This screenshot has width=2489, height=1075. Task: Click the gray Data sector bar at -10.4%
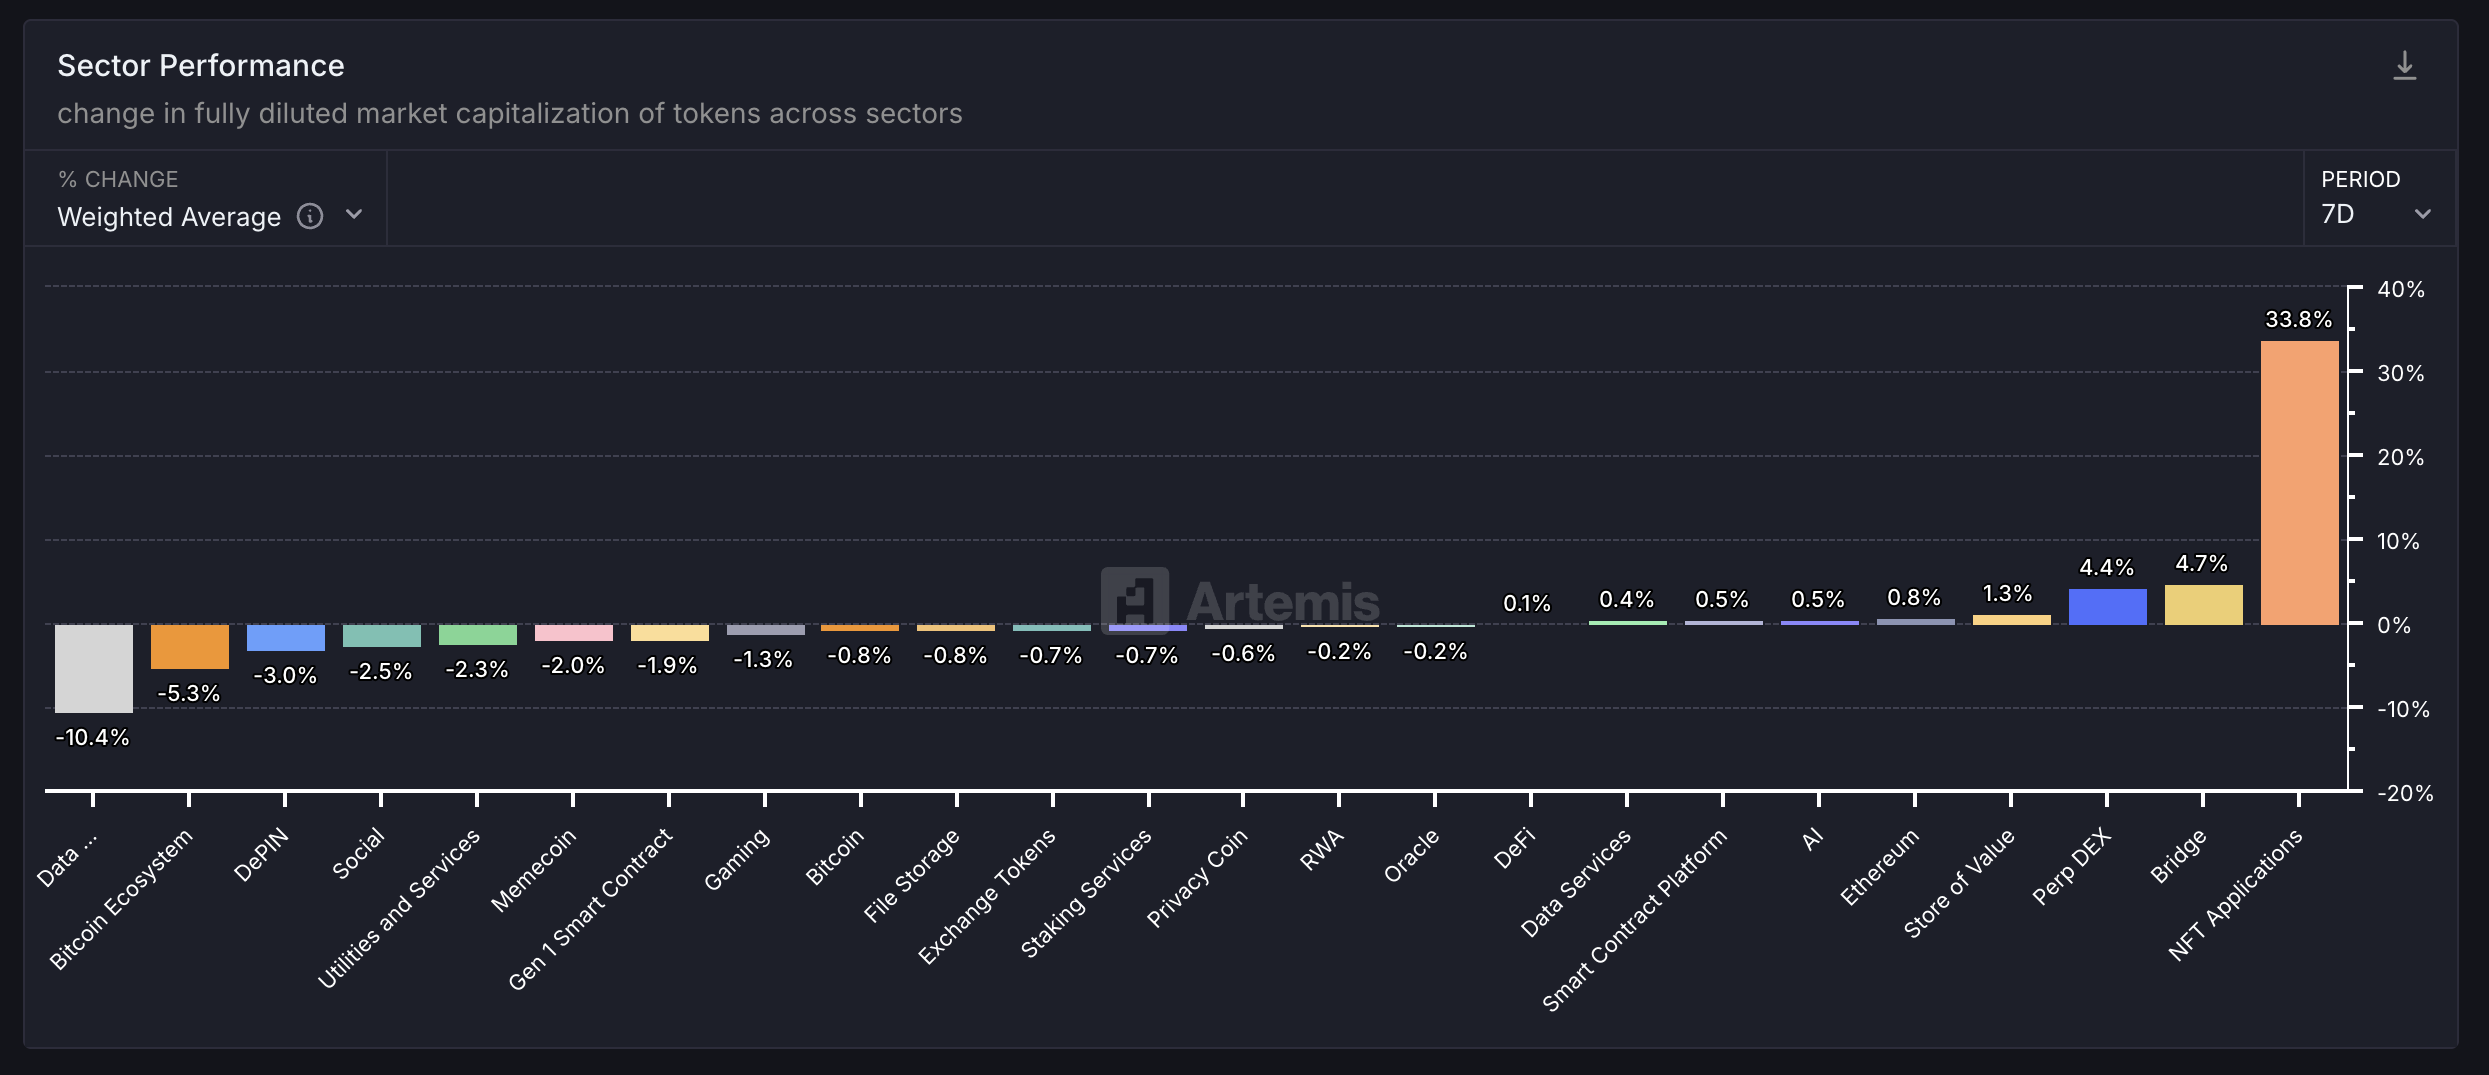[92, 668]
